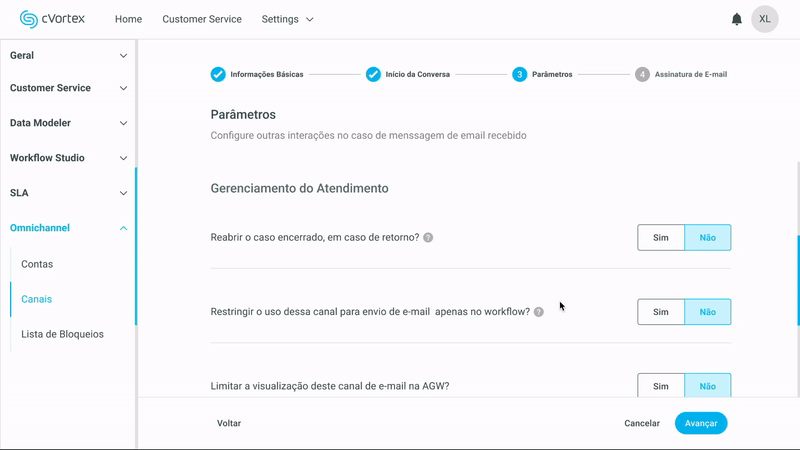Open the XL user avatar menu
Viewport: 800px width, 450px height.
coord(765,19)
